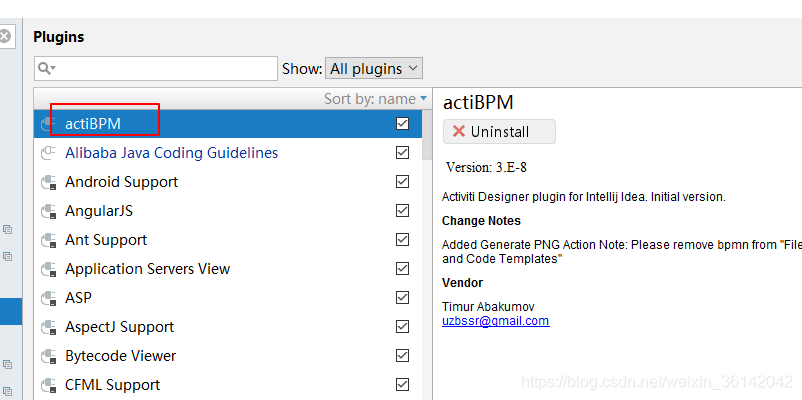Uncheck the Bytecode Viewer plugin
This screenshot has width=802, height=400.
coord(403,355)
